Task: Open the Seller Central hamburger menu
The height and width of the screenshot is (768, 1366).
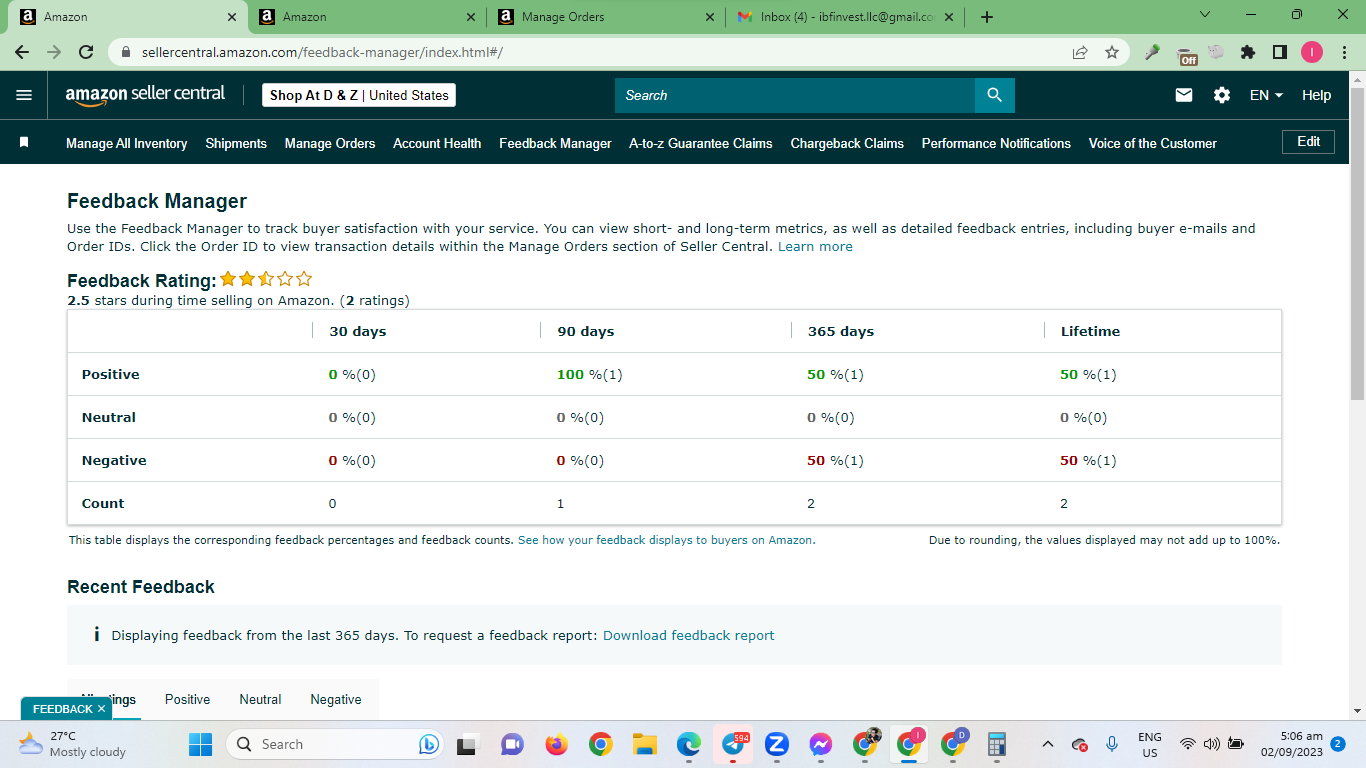Action: tap(24, 95)
